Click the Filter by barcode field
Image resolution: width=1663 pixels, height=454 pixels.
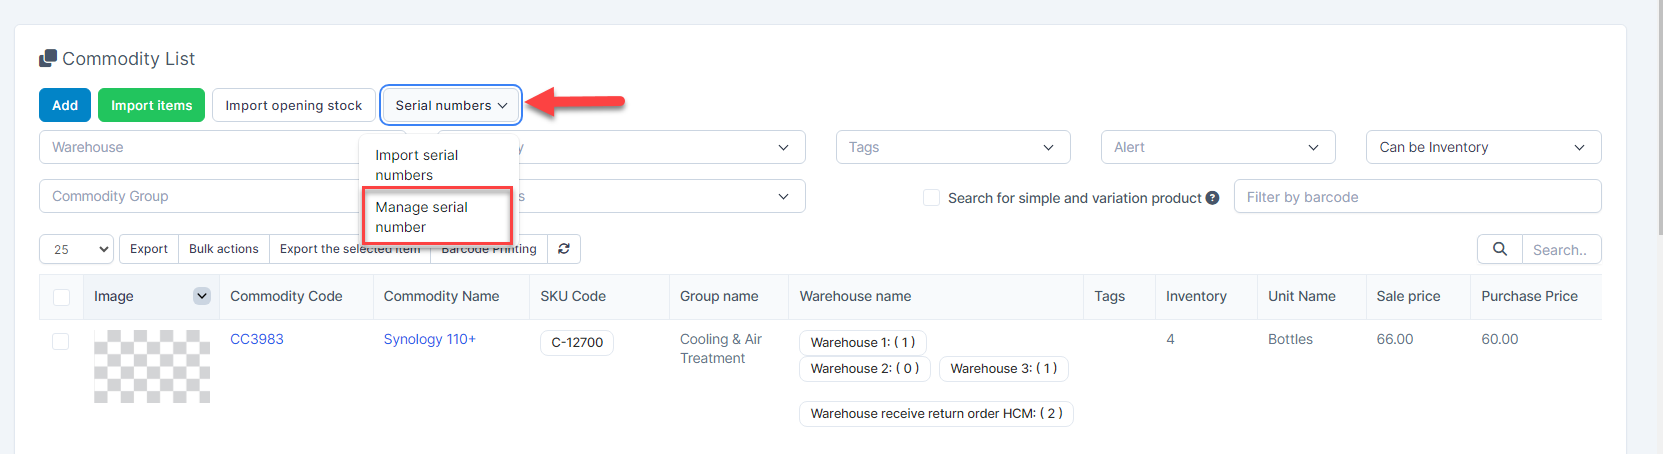click(1416, 197)
